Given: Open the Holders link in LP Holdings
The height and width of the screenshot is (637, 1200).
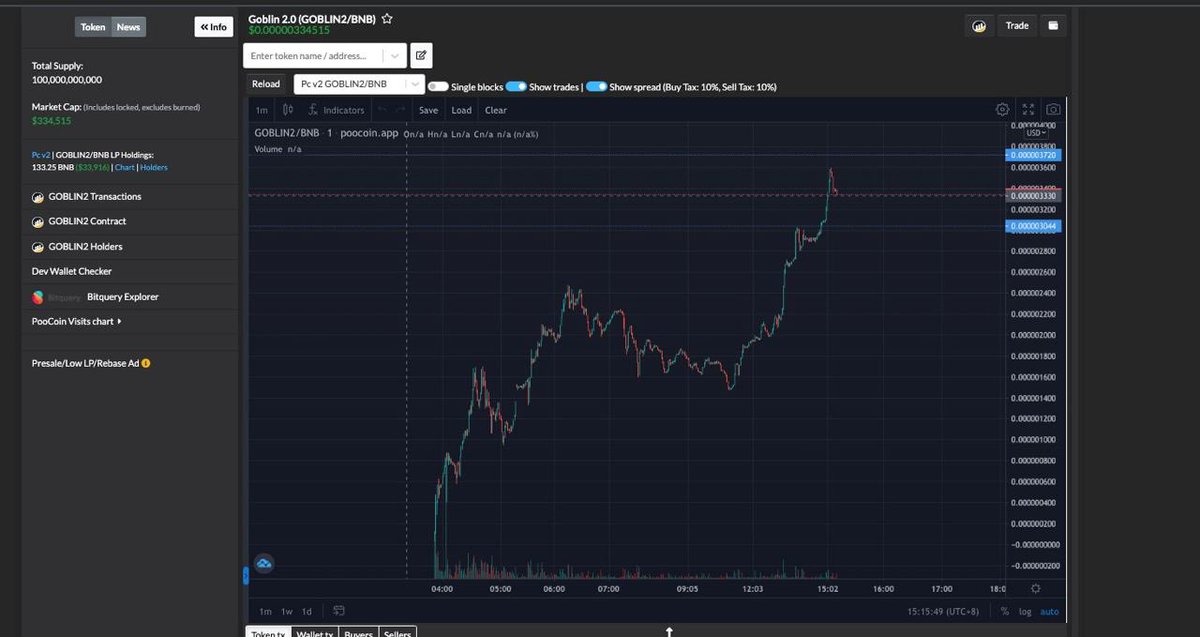Looking at the screenshot, I should coord(154,167).
